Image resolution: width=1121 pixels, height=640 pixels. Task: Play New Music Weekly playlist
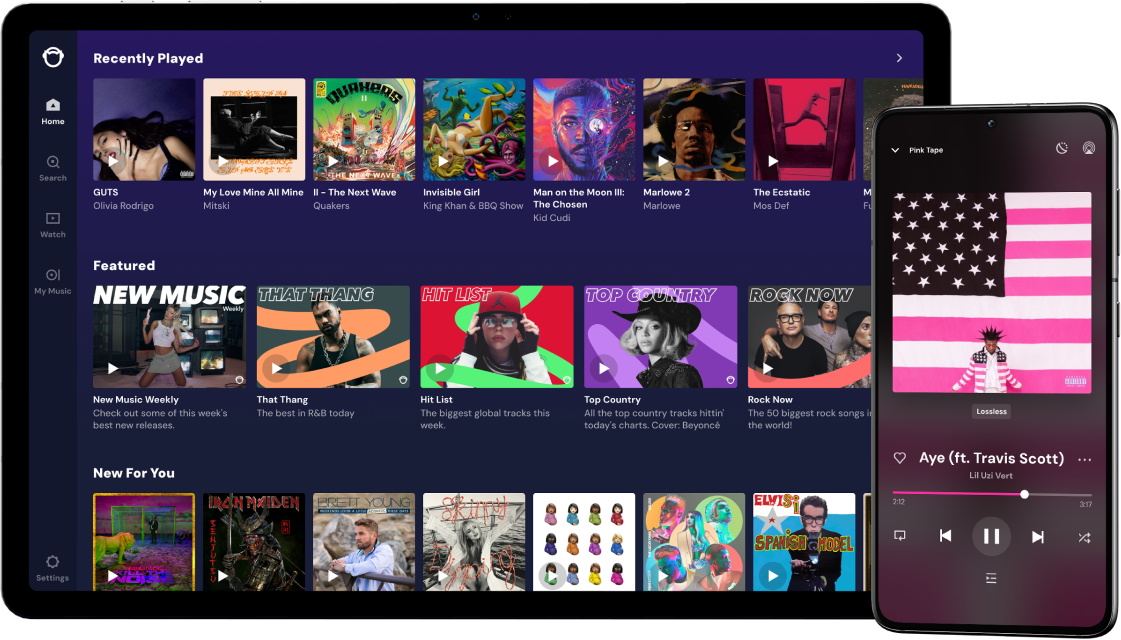(x=113, y=369)
